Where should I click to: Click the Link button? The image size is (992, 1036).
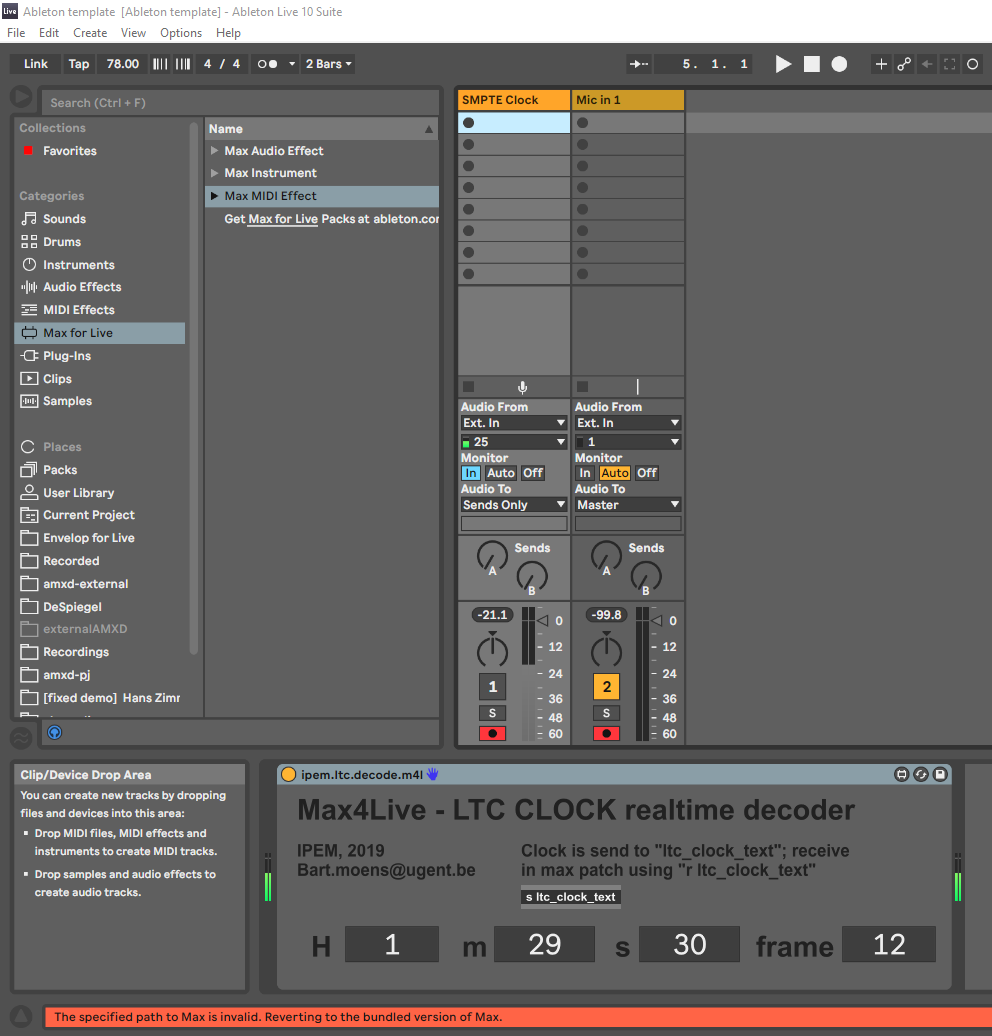pyautogui.click(x=36, y=64)
